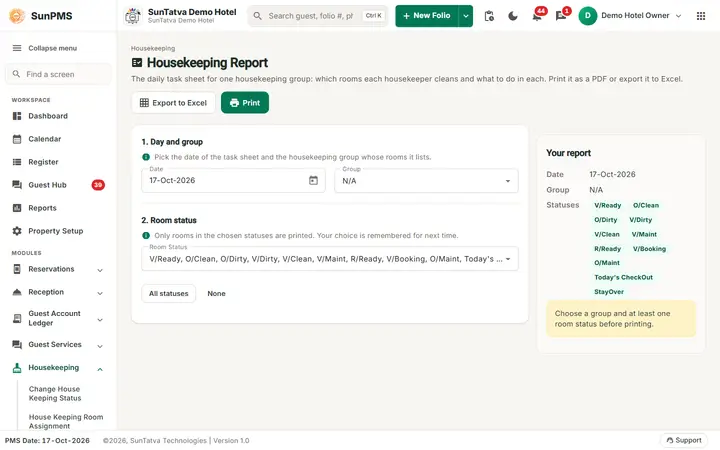Open messages chat icon in header
720x450 pixels.
click(x=561, y=16)
